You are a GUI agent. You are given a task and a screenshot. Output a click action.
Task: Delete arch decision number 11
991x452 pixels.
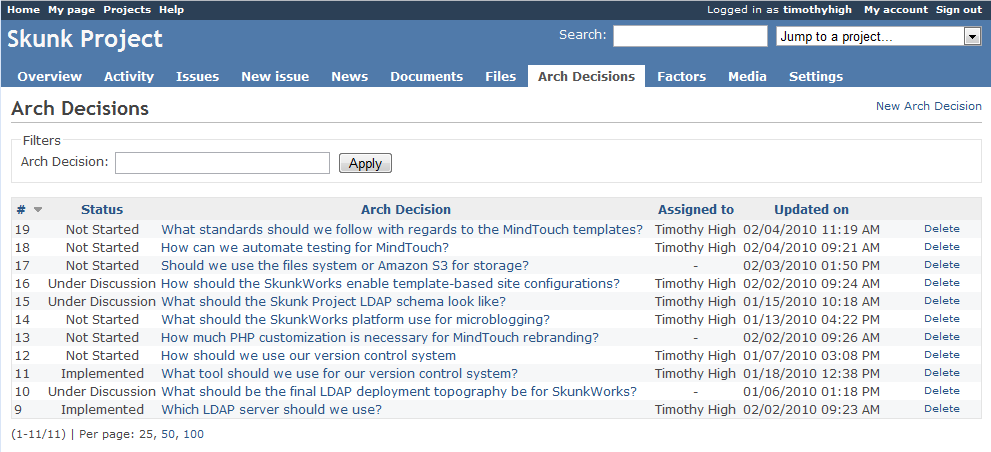click(942, 373)
